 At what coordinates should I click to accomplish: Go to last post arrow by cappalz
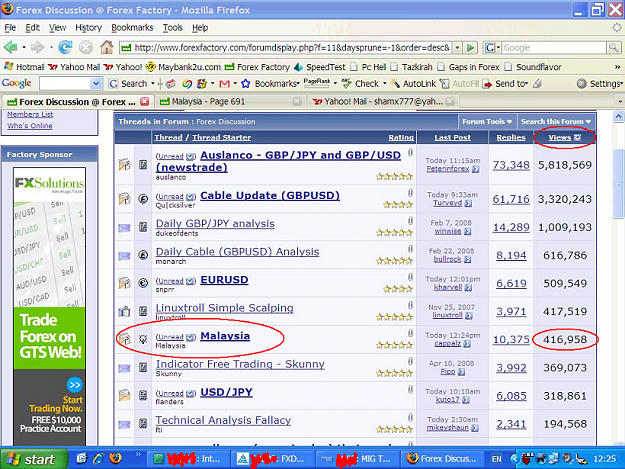(467, 344)
